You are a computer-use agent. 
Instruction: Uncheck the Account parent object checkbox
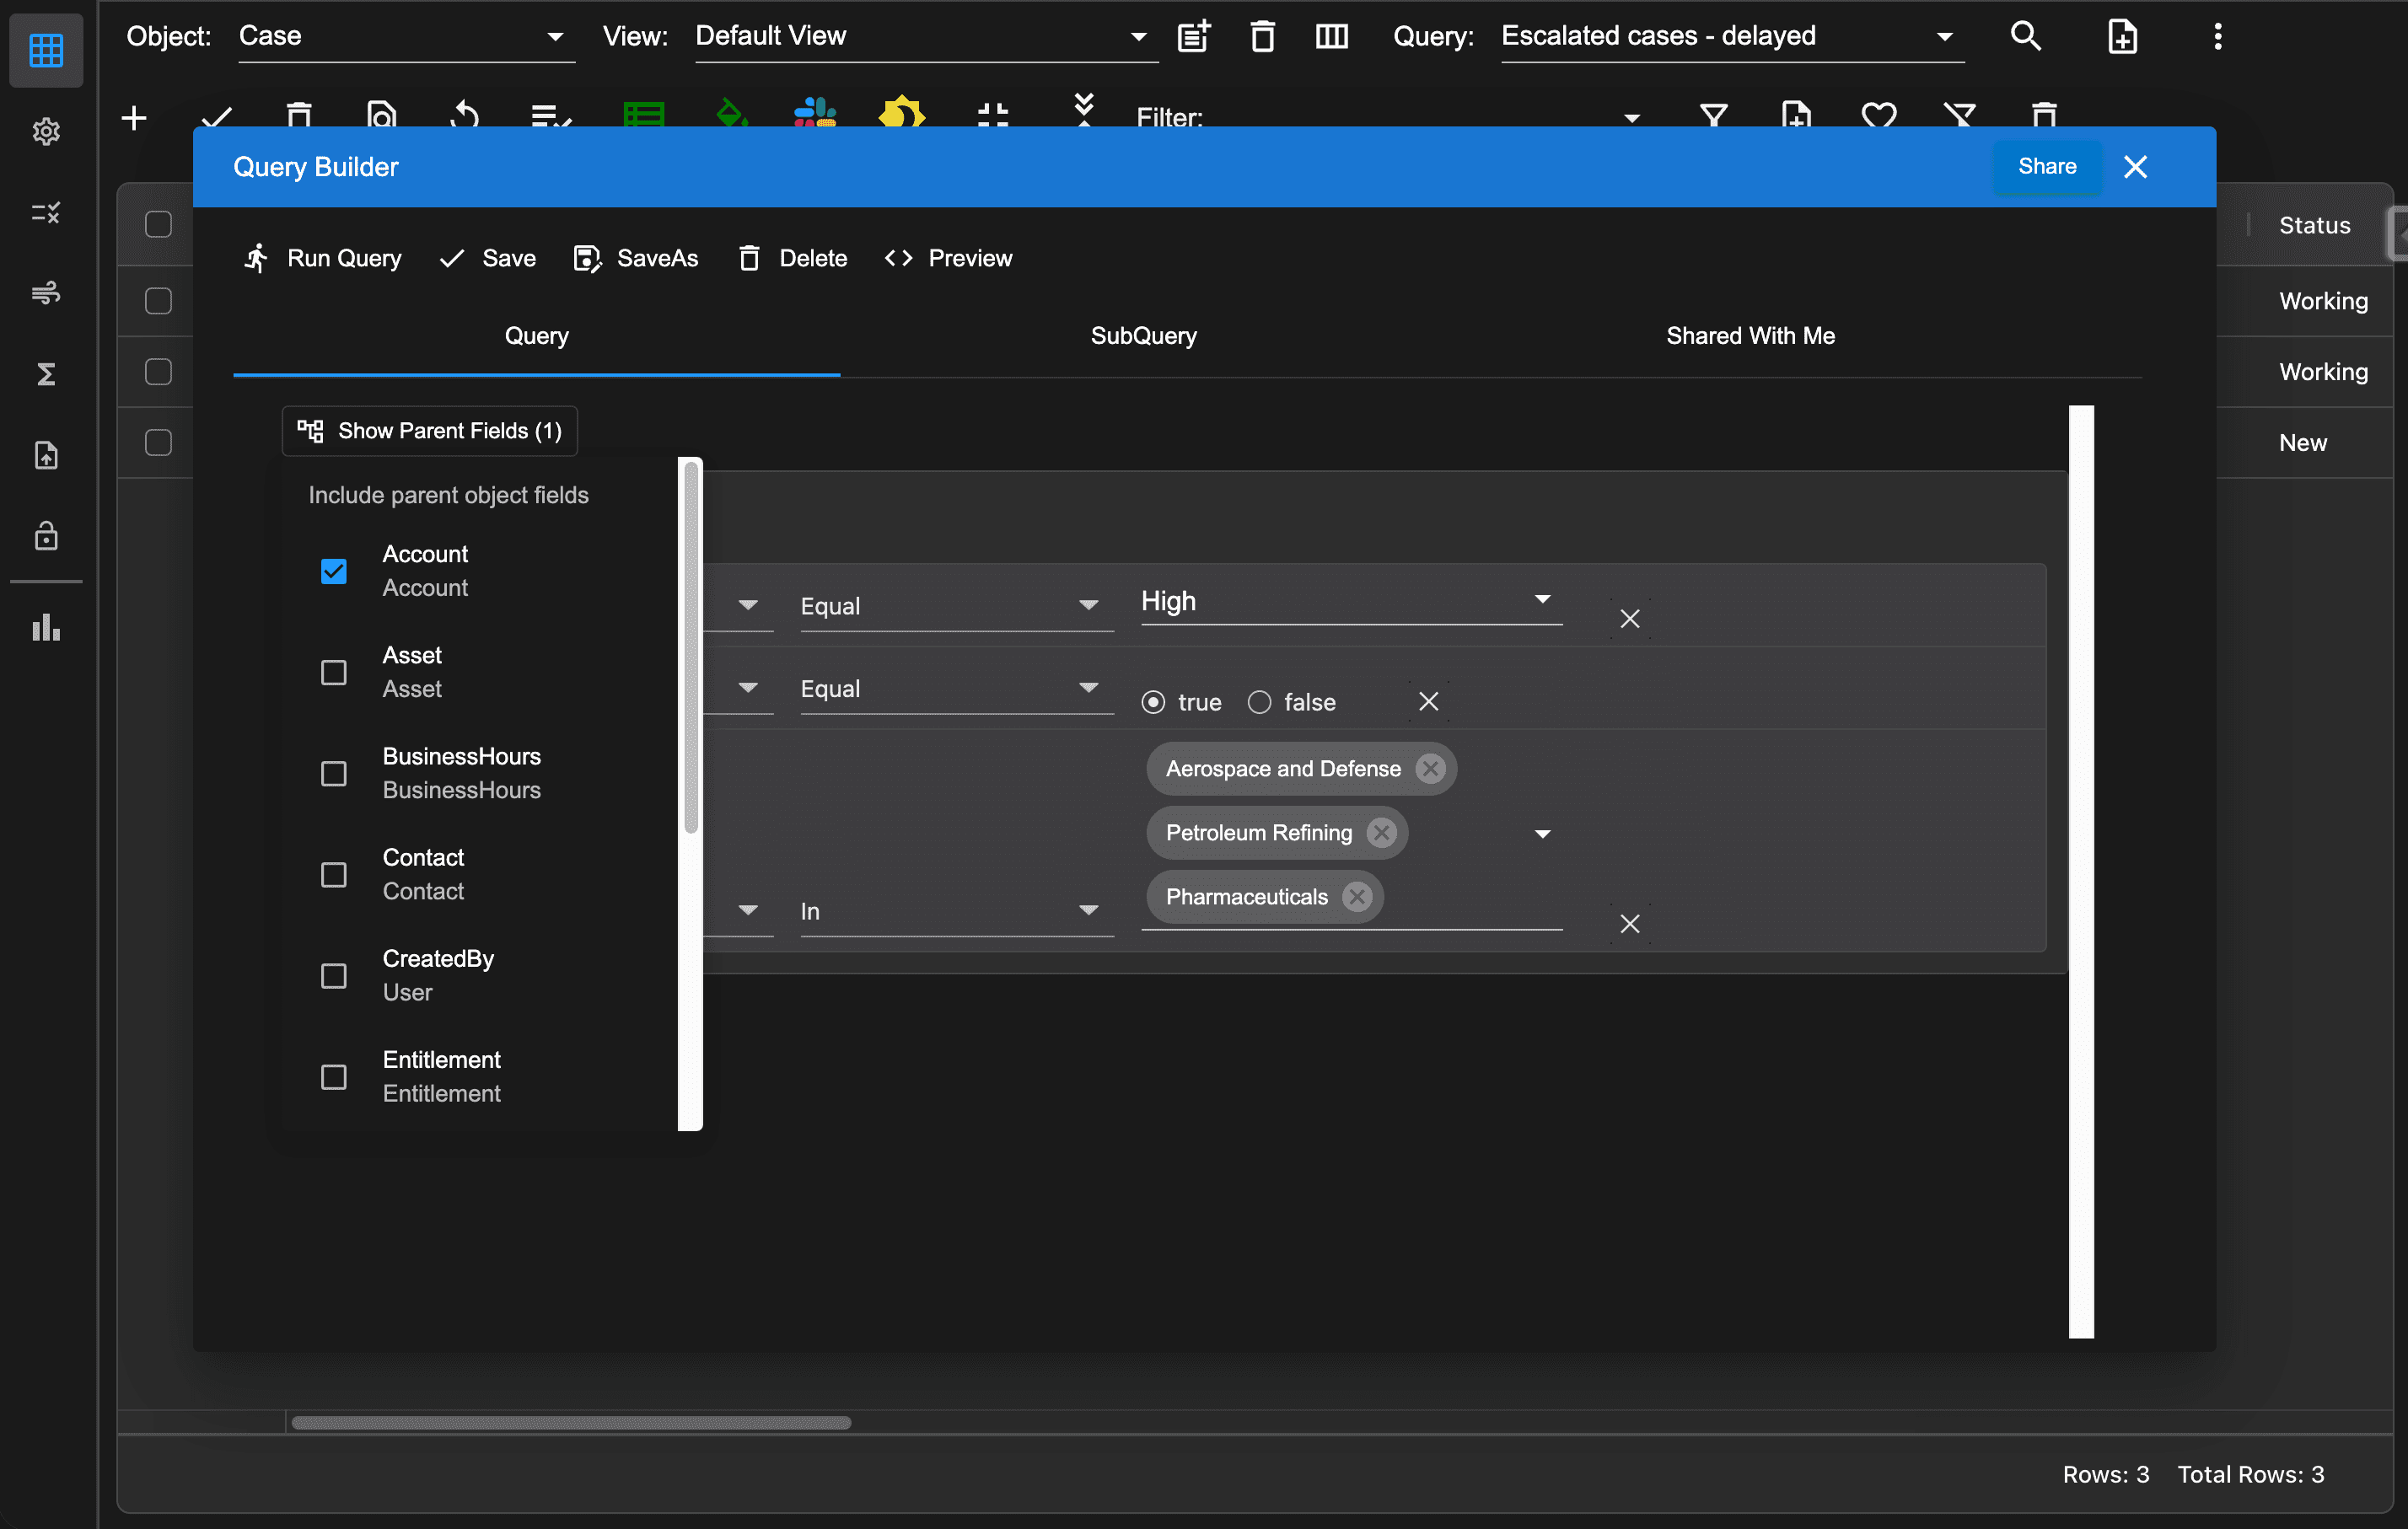click(x=334, y=571)
